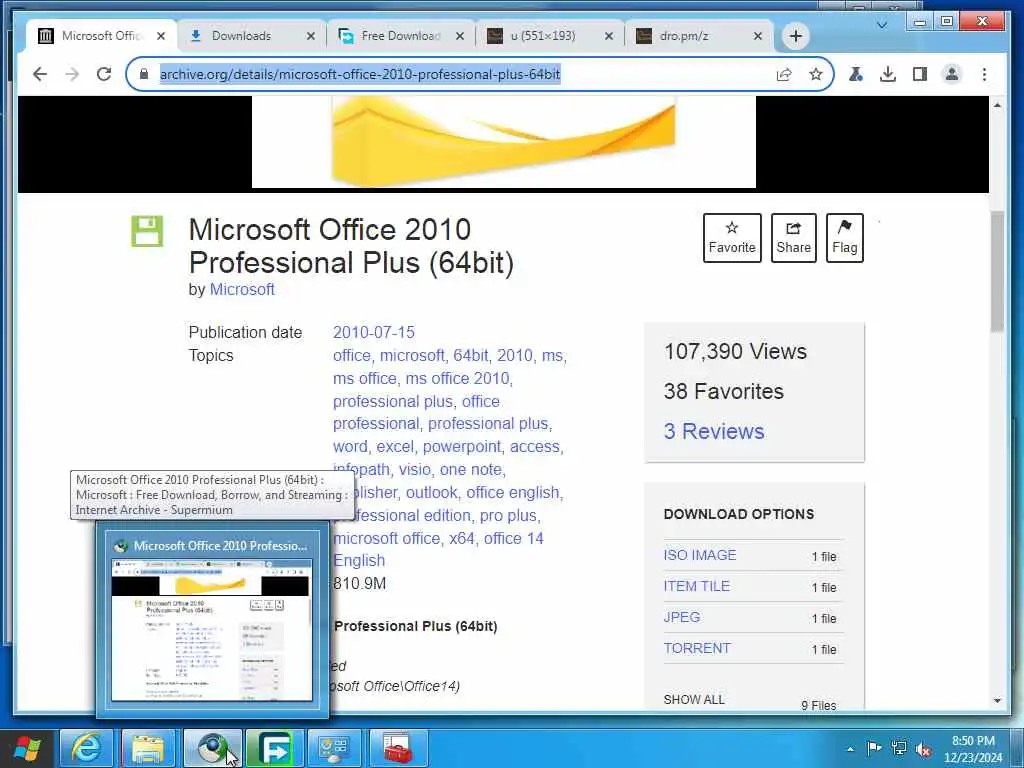Download the ISO IMAGE option

coord(700,555)
